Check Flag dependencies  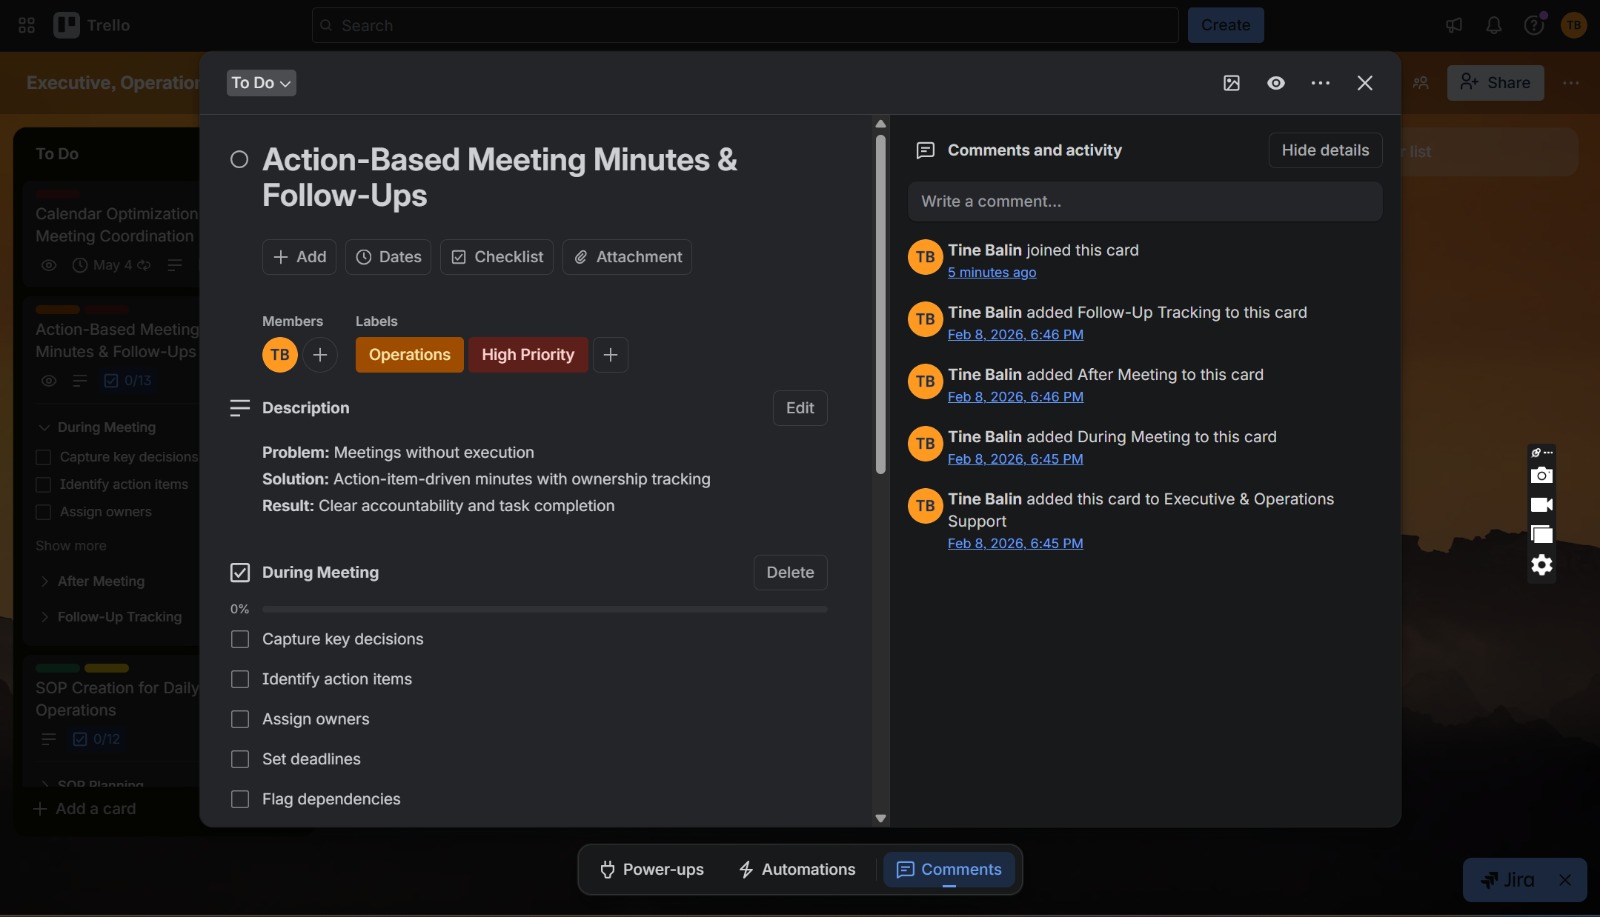click(240, 799)
